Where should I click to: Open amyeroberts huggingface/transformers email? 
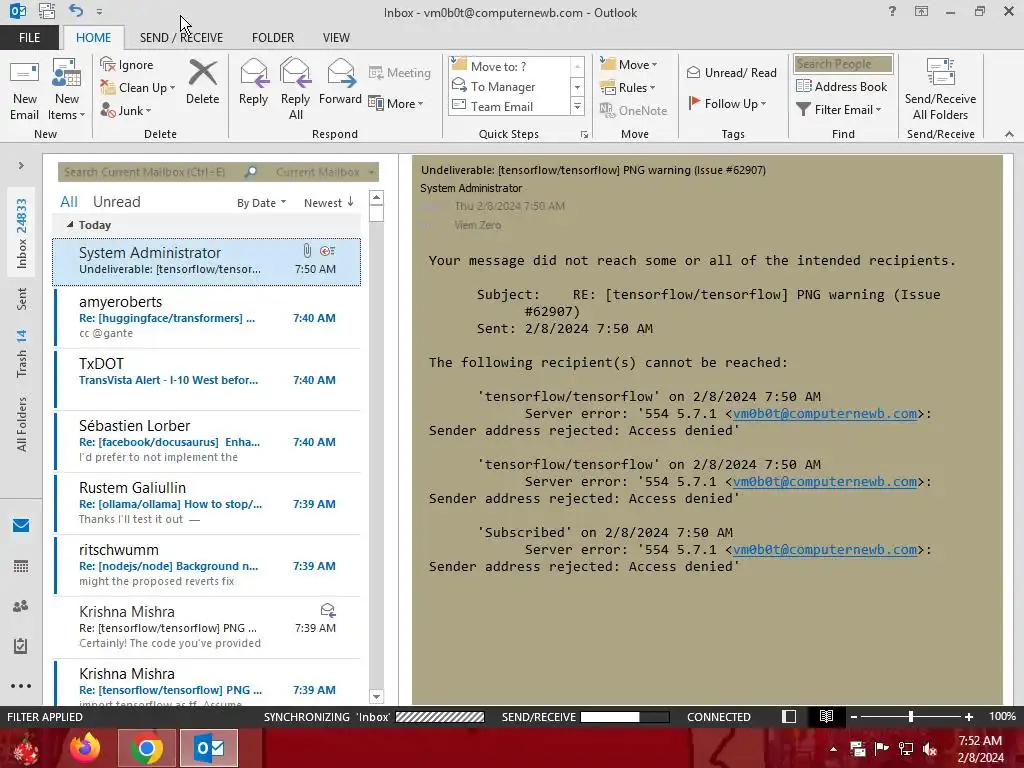tap(208, 317)
